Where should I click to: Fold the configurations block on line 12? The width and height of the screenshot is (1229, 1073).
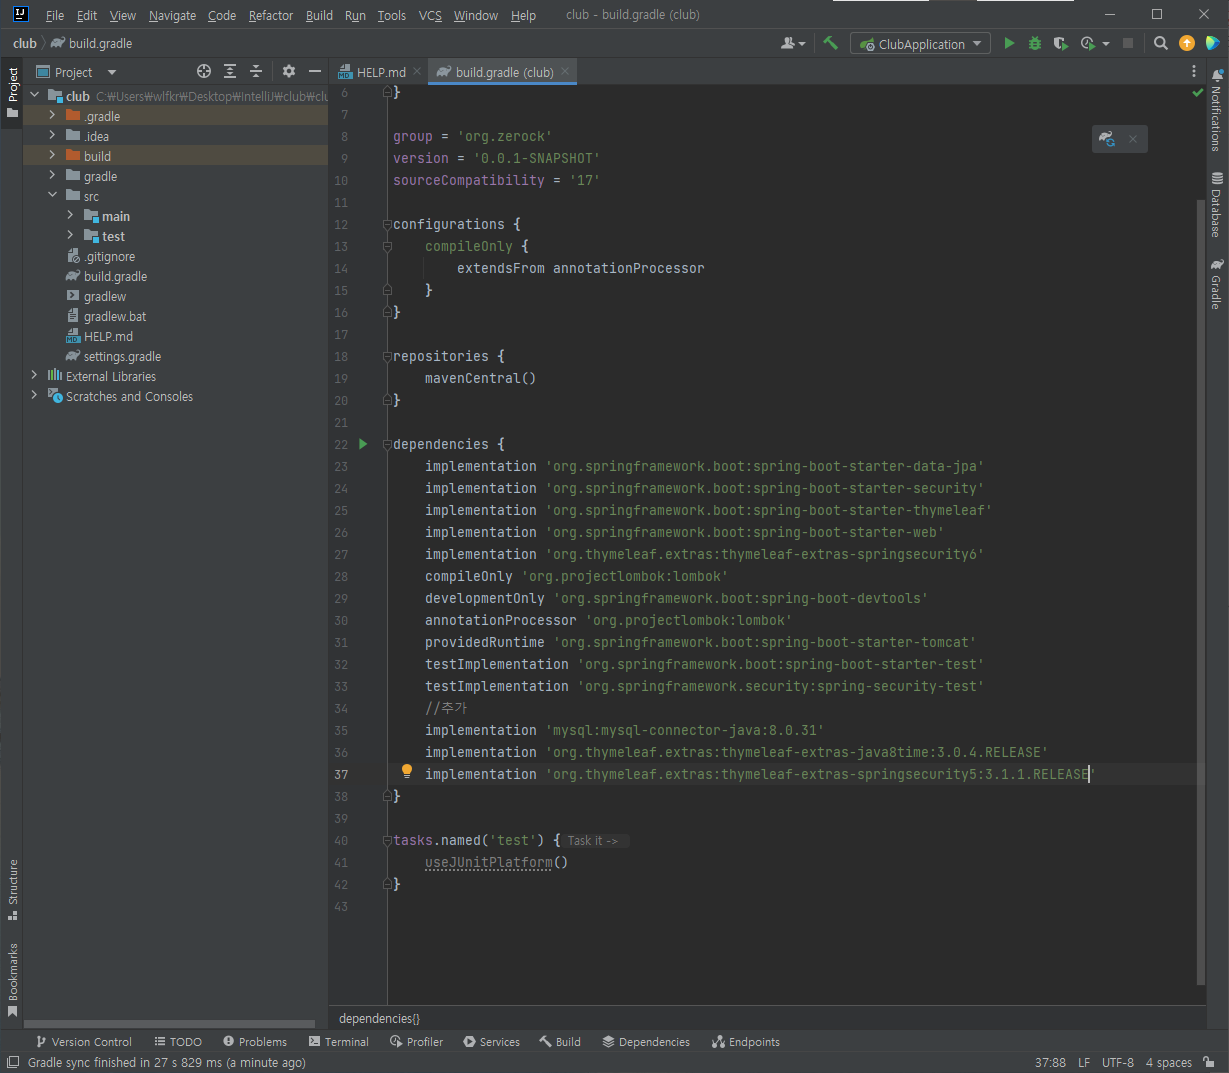(x=387, y=224)
